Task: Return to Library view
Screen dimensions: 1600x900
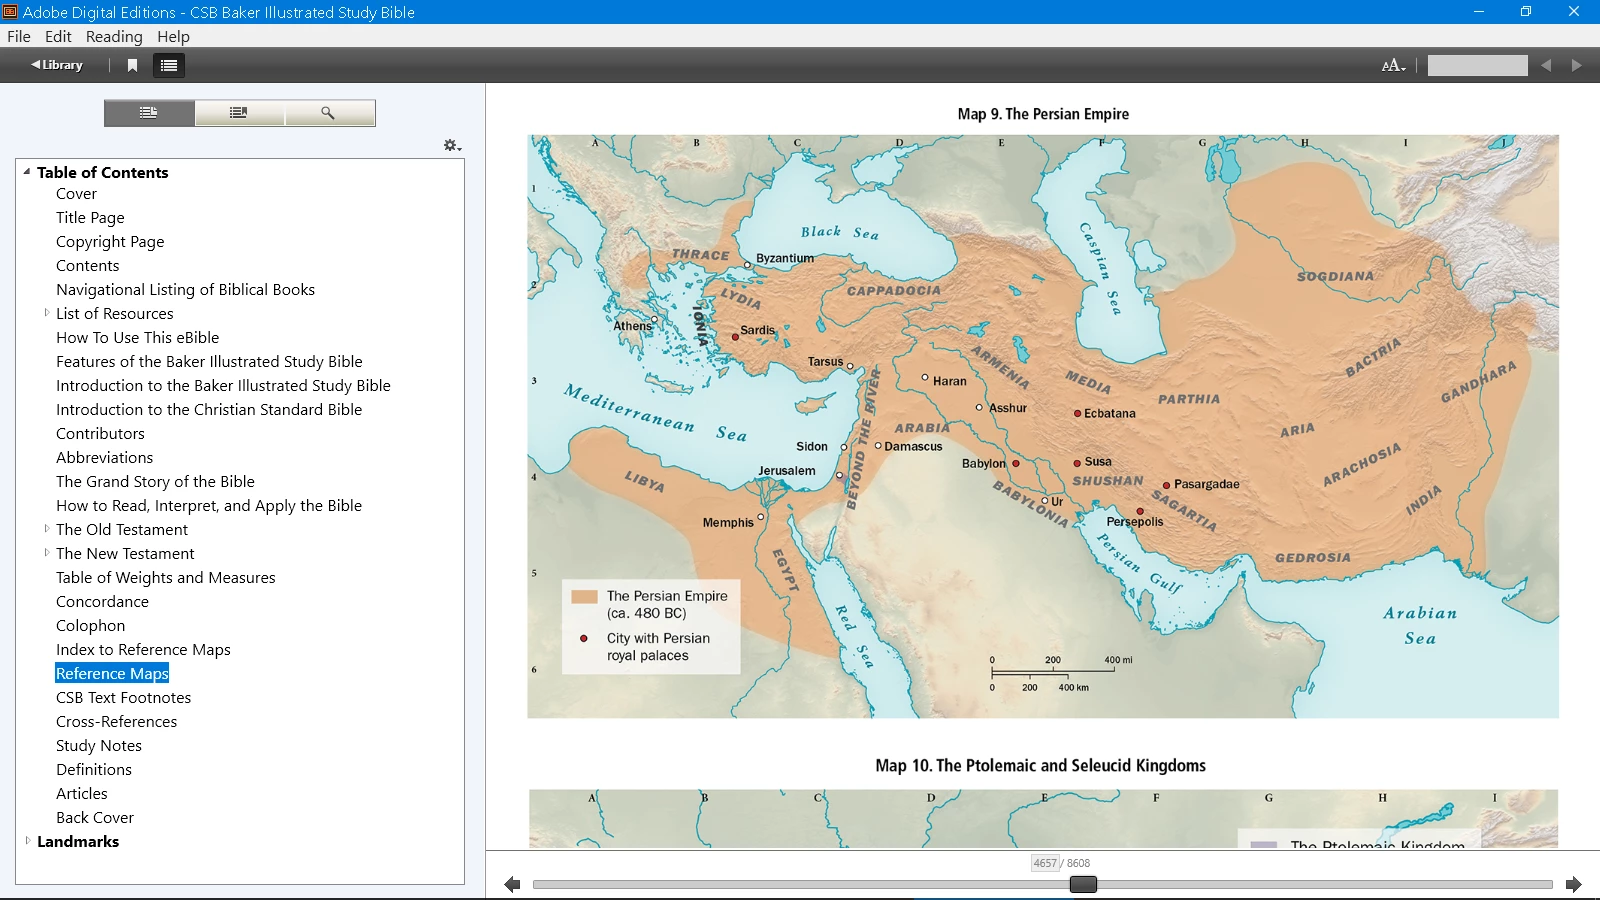Action: pos(57,65)
